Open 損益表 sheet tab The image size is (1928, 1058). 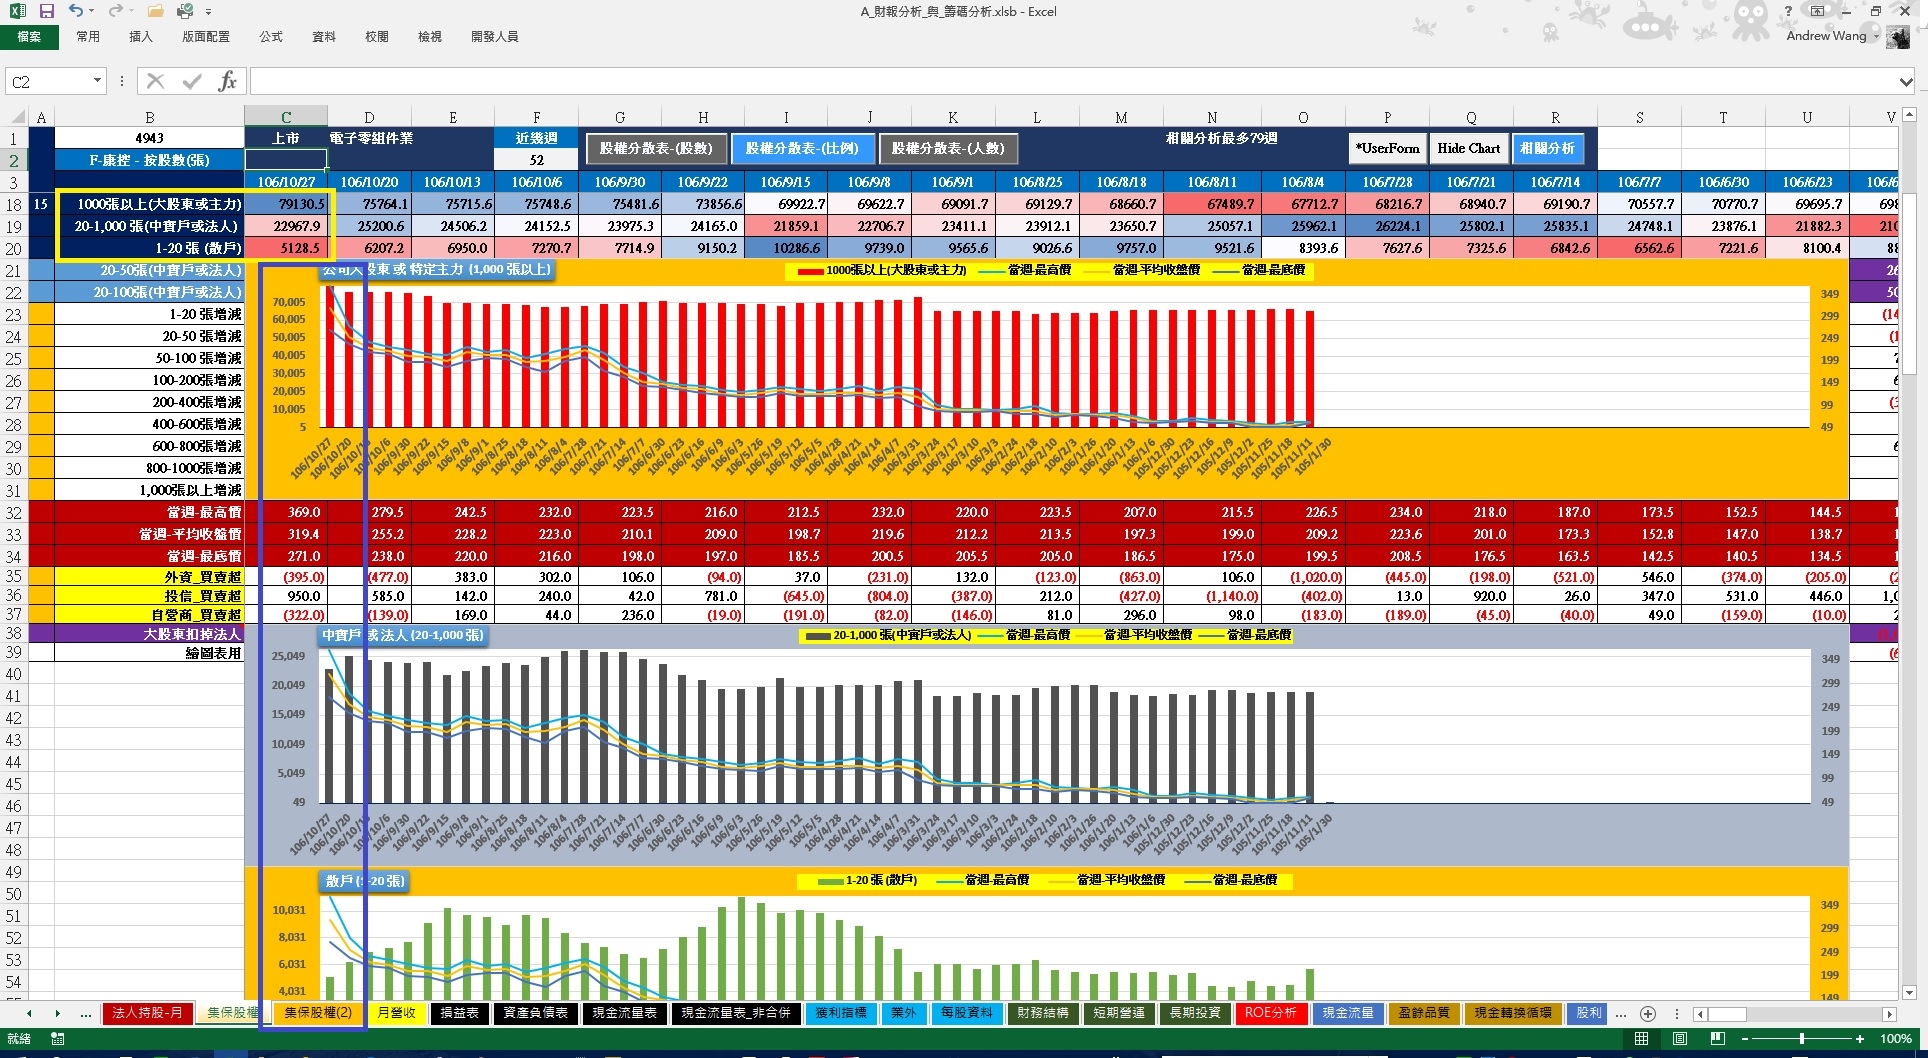pyautogui.click(x=460, y=1013)
